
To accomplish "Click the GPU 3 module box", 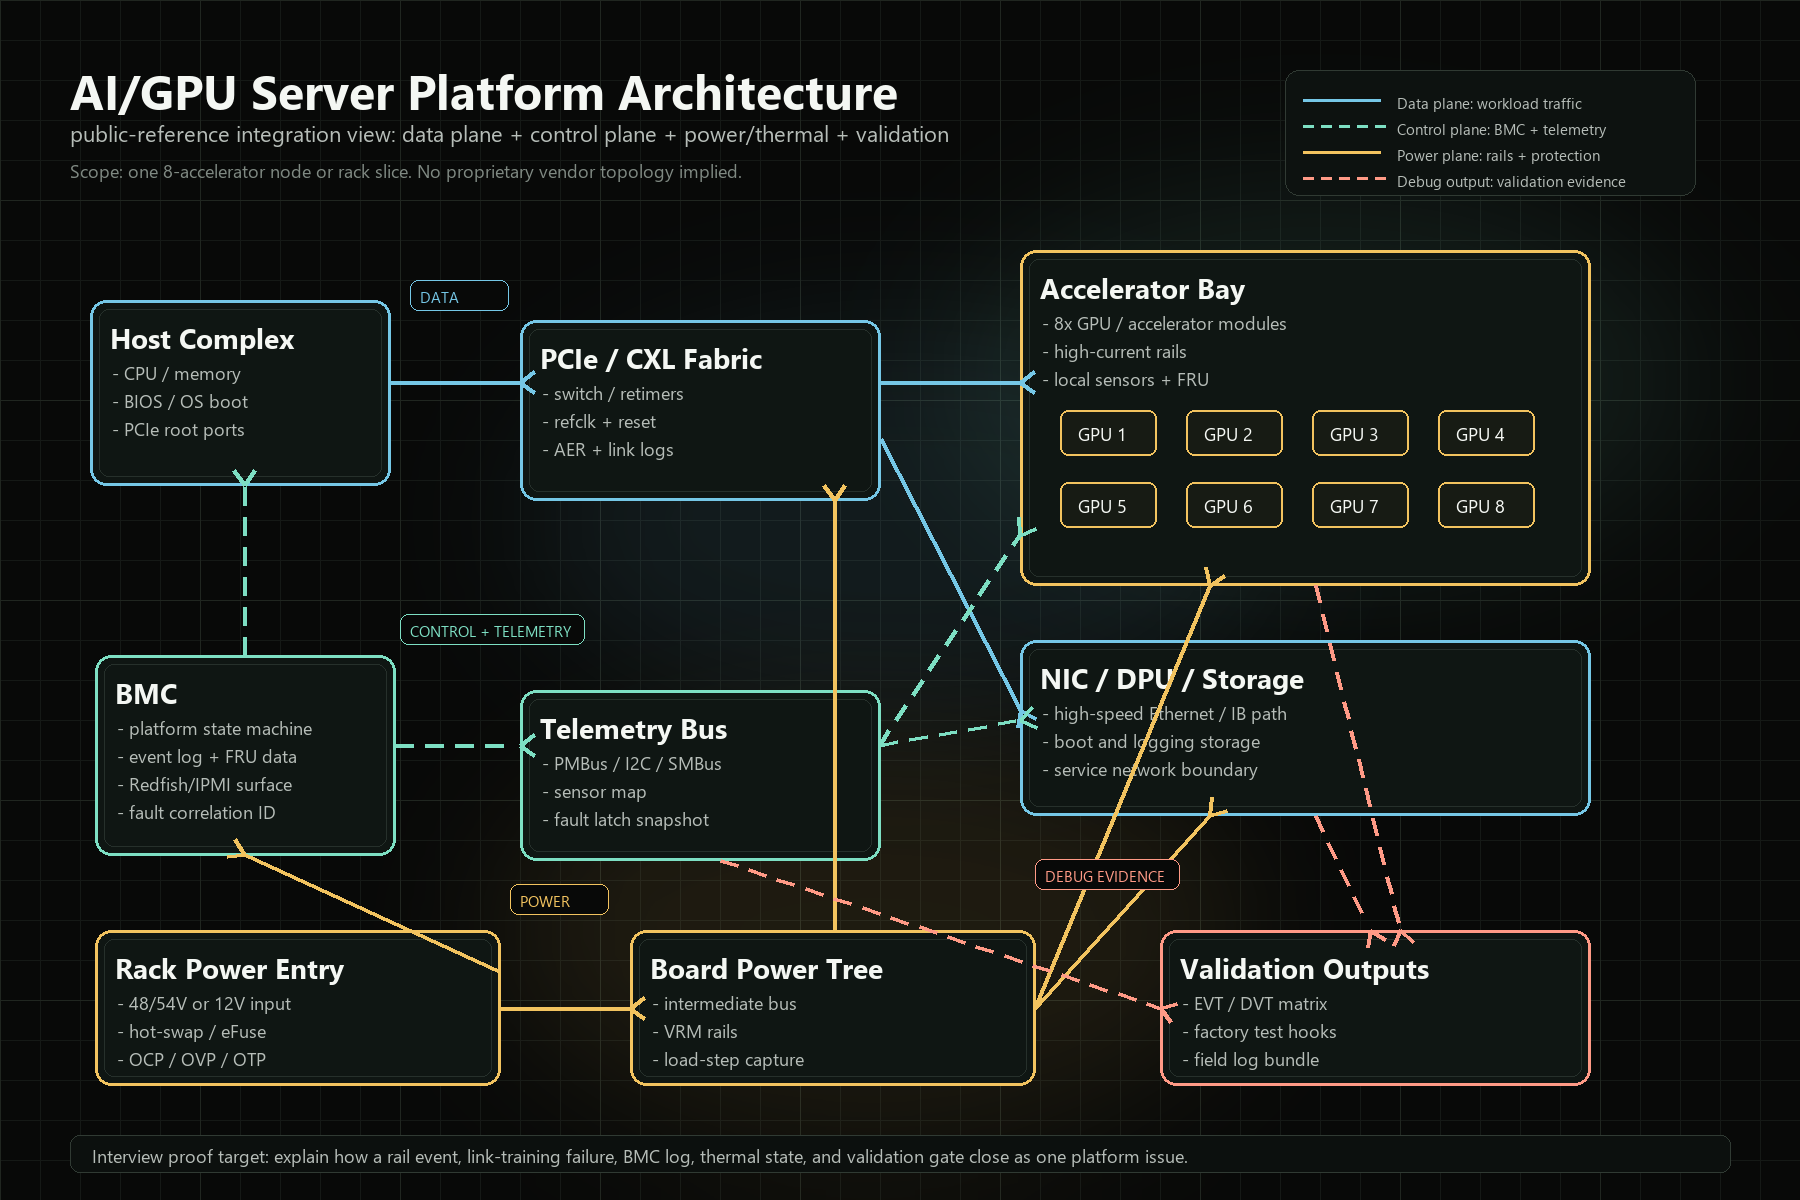I will 1360,433.
